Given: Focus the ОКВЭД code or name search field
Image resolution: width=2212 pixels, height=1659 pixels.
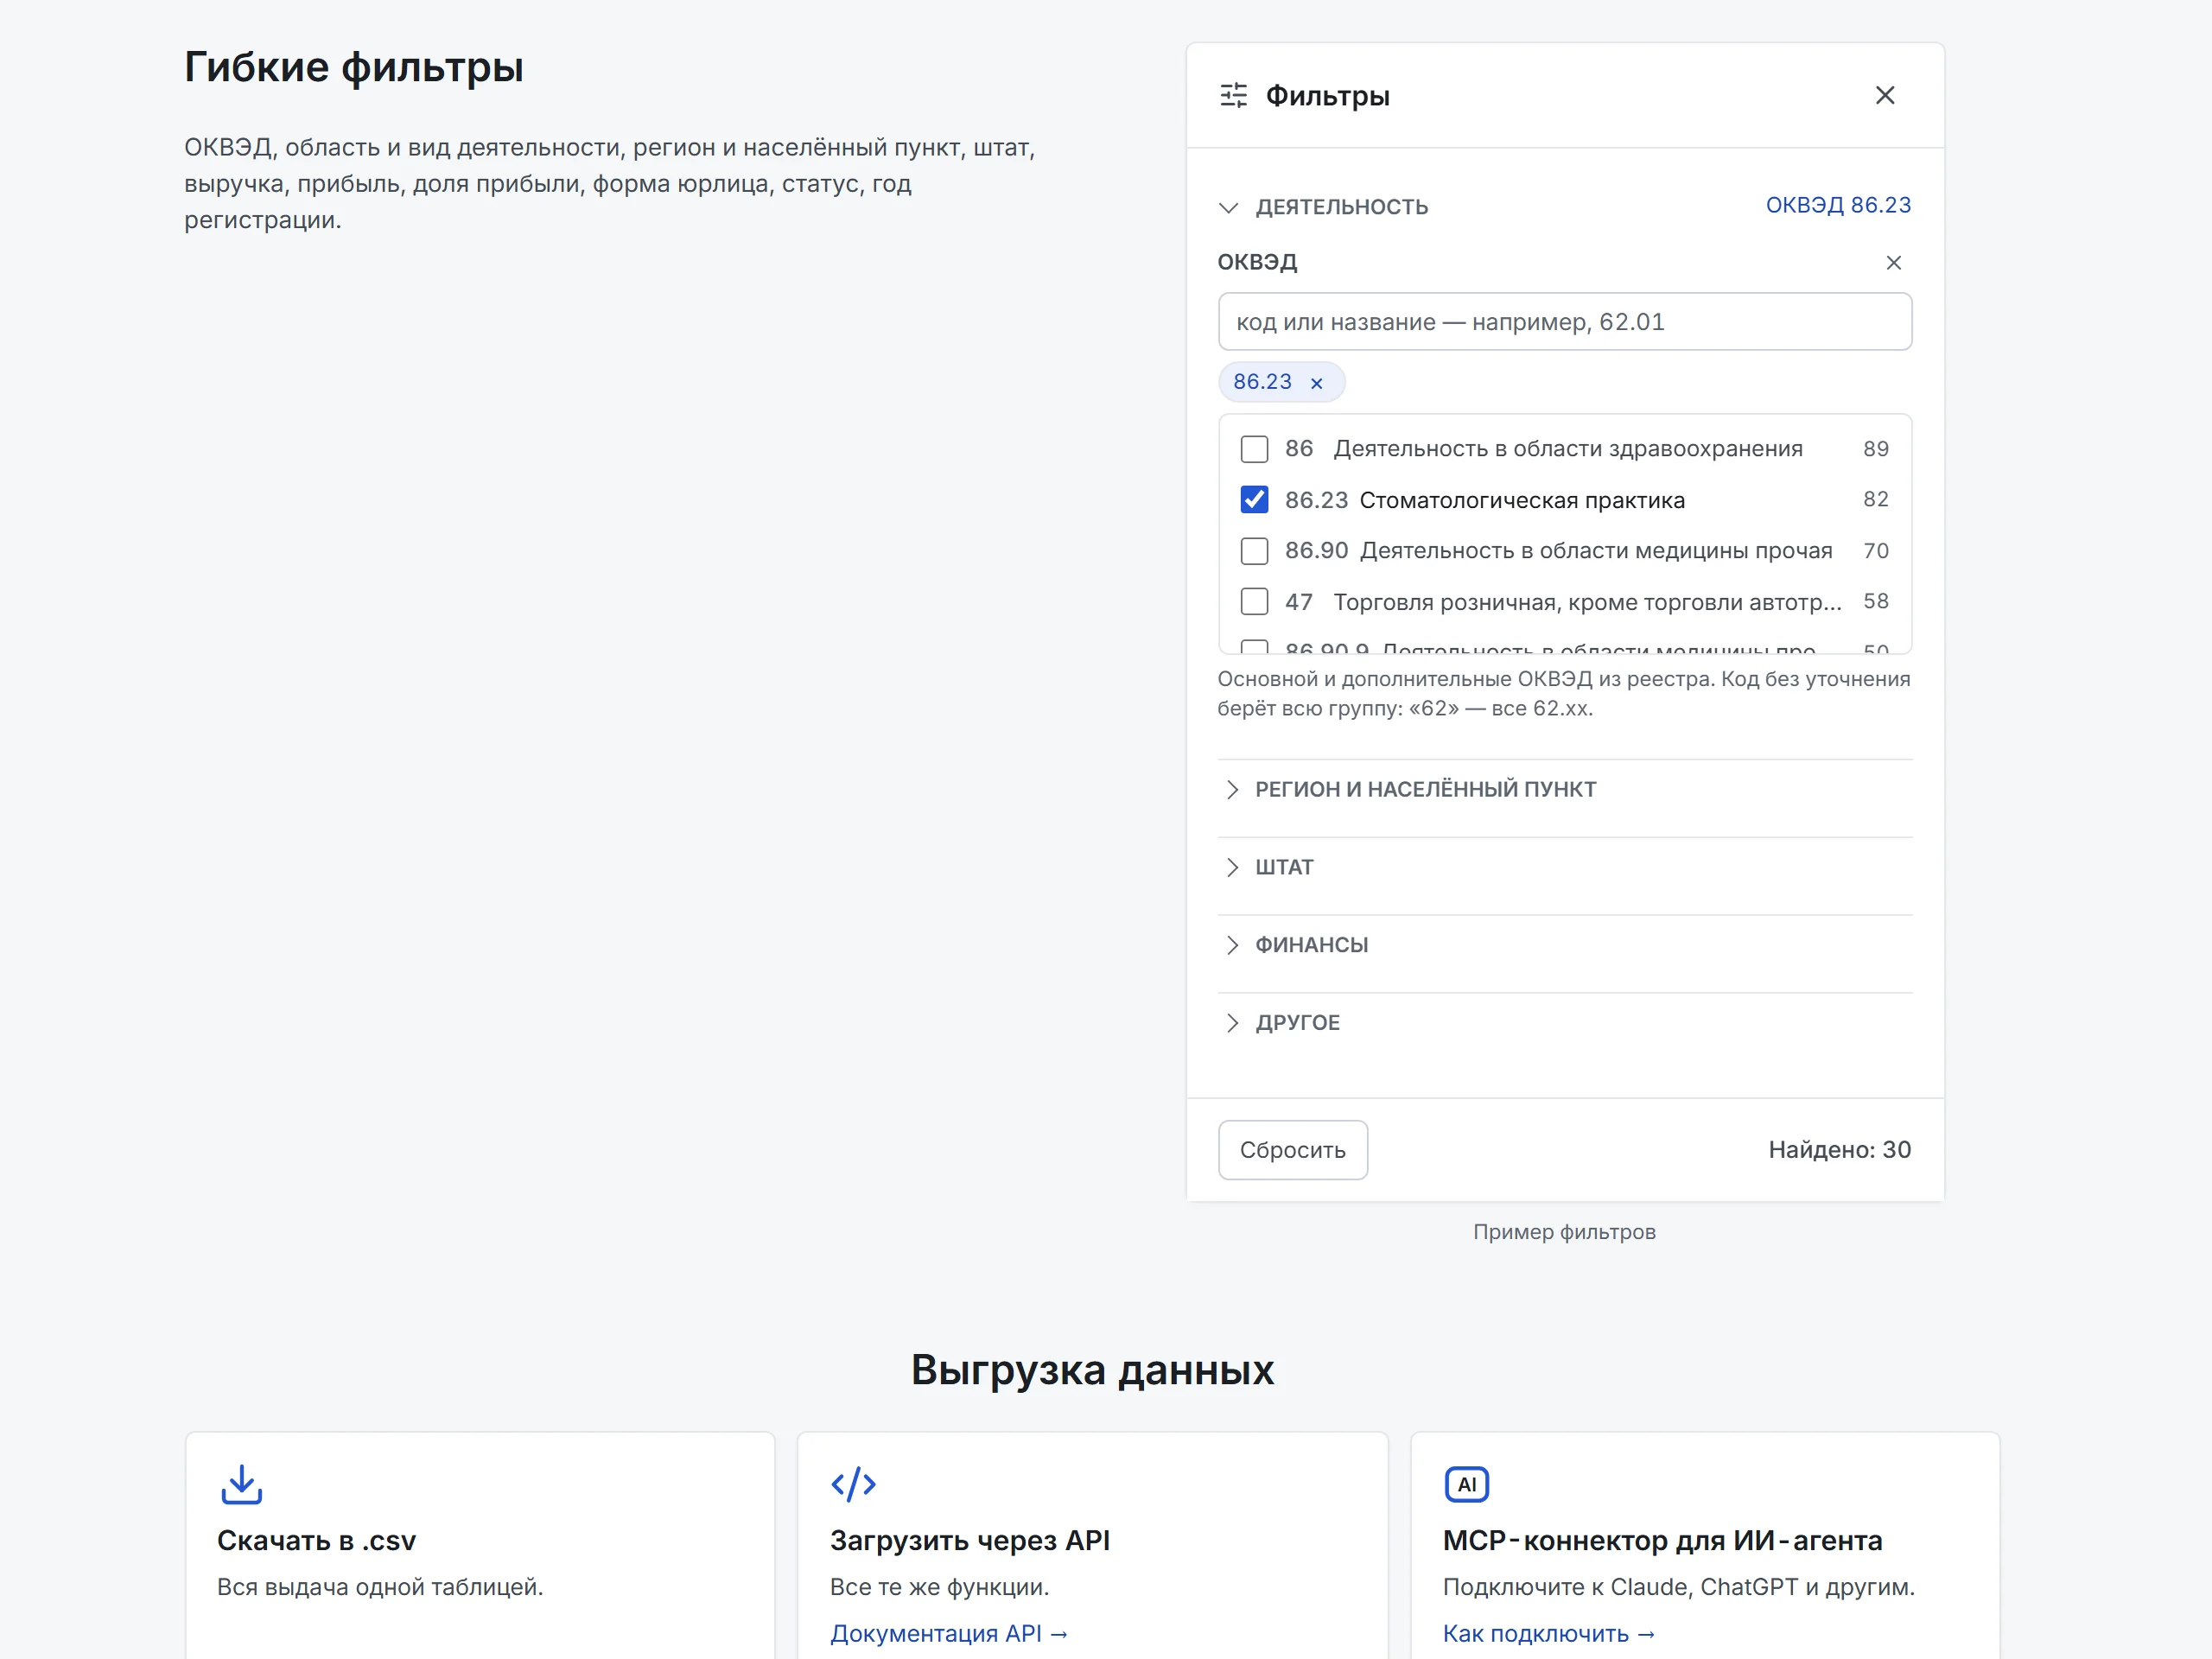Looking at the screenshot, I should (x=1564, y=322).
